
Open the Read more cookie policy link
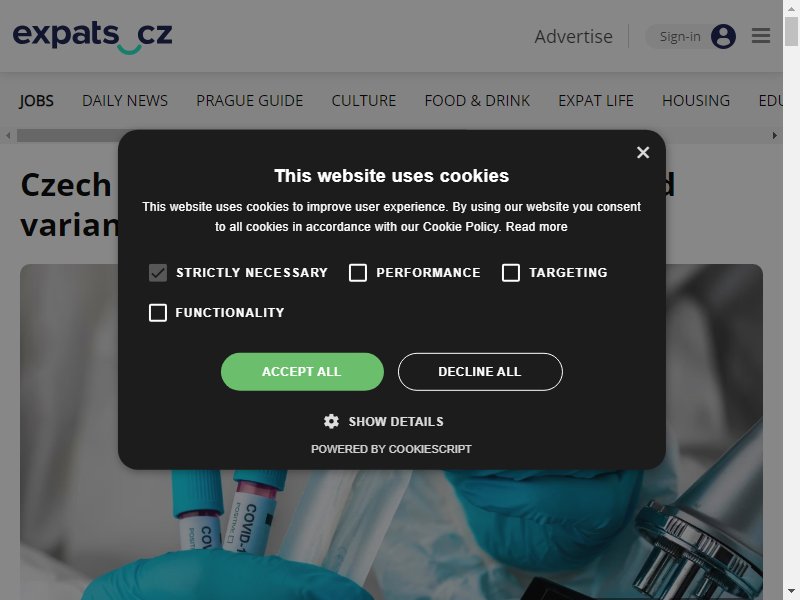tap(536, 227)
